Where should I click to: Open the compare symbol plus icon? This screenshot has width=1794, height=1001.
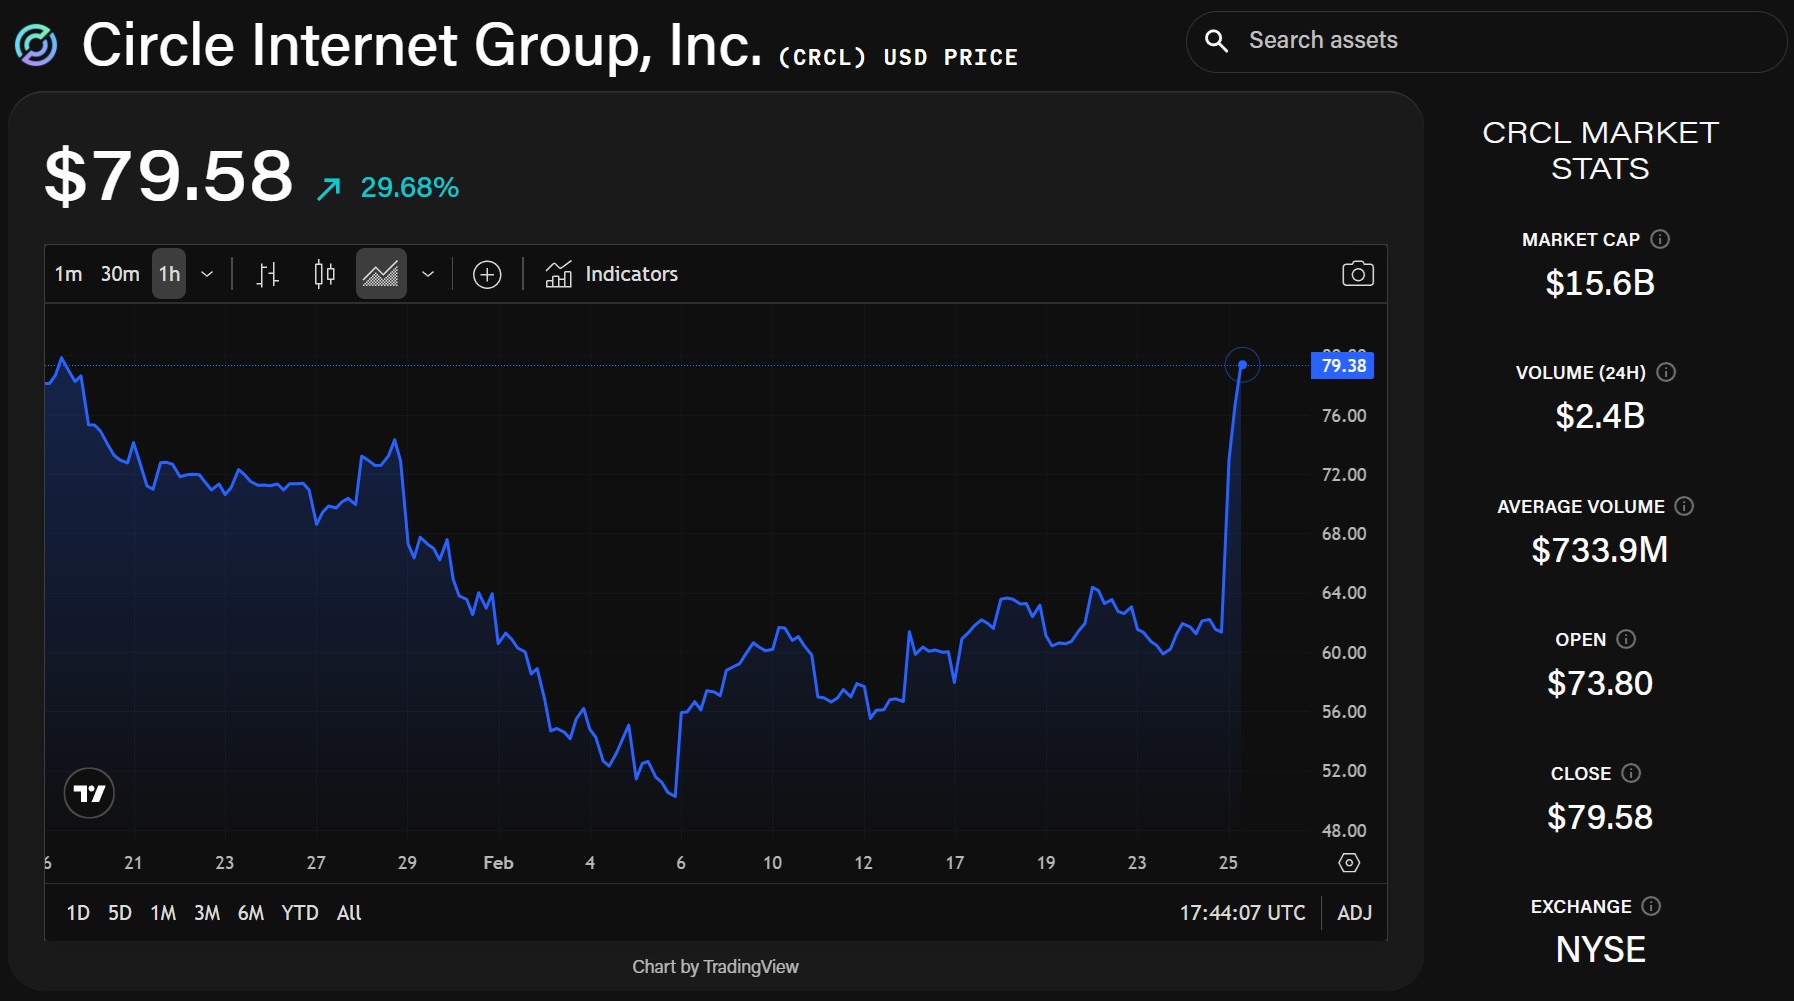point(487,273)
